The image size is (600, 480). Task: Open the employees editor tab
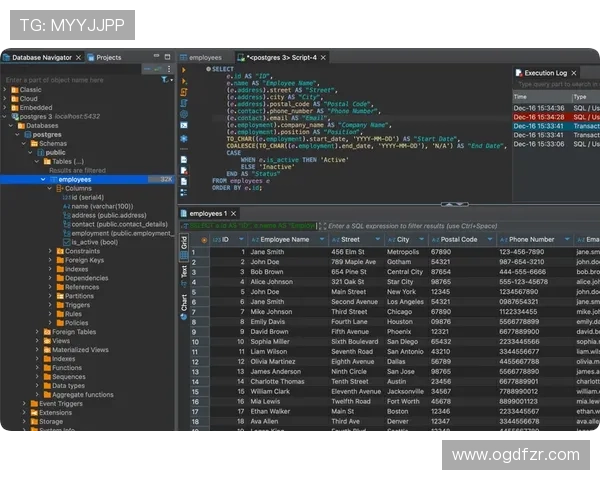[x=204, y=57]
